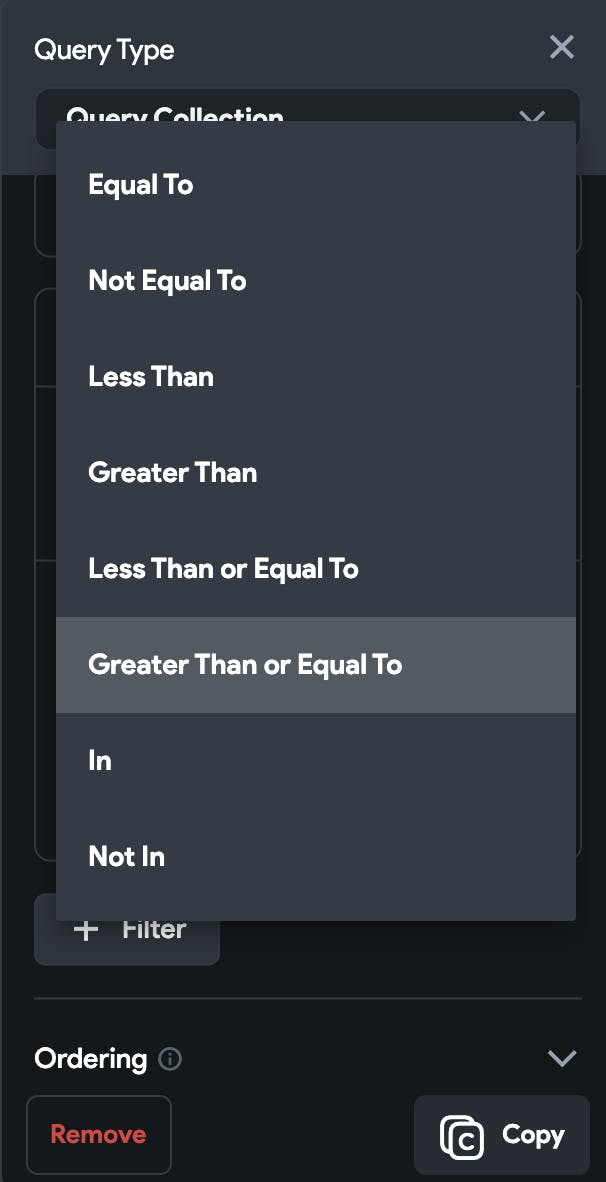This screenshot has width=606, height=1182.
Task: Click the Copy button label
Action: pyautogui.click(x=533, y=1135)
